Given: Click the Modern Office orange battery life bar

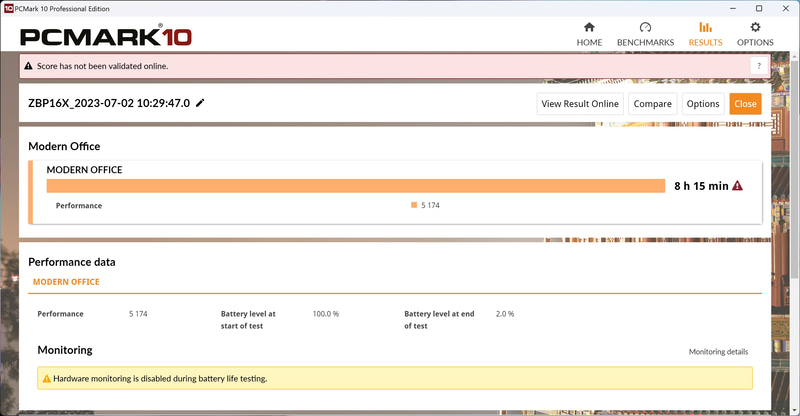Looking at the screenshot, I should (x=356, y=186).
